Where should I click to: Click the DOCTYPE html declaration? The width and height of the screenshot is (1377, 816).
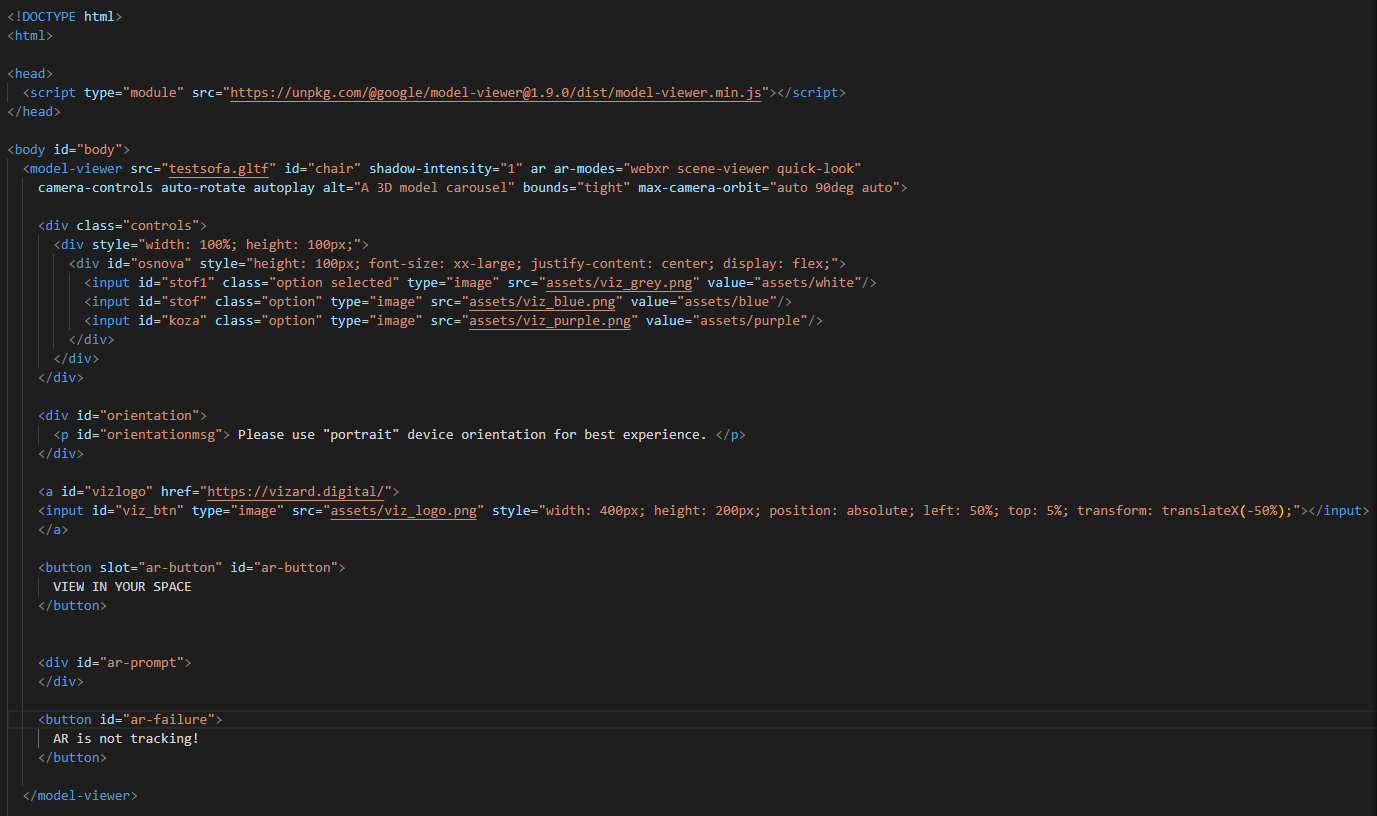coord(65,16)
